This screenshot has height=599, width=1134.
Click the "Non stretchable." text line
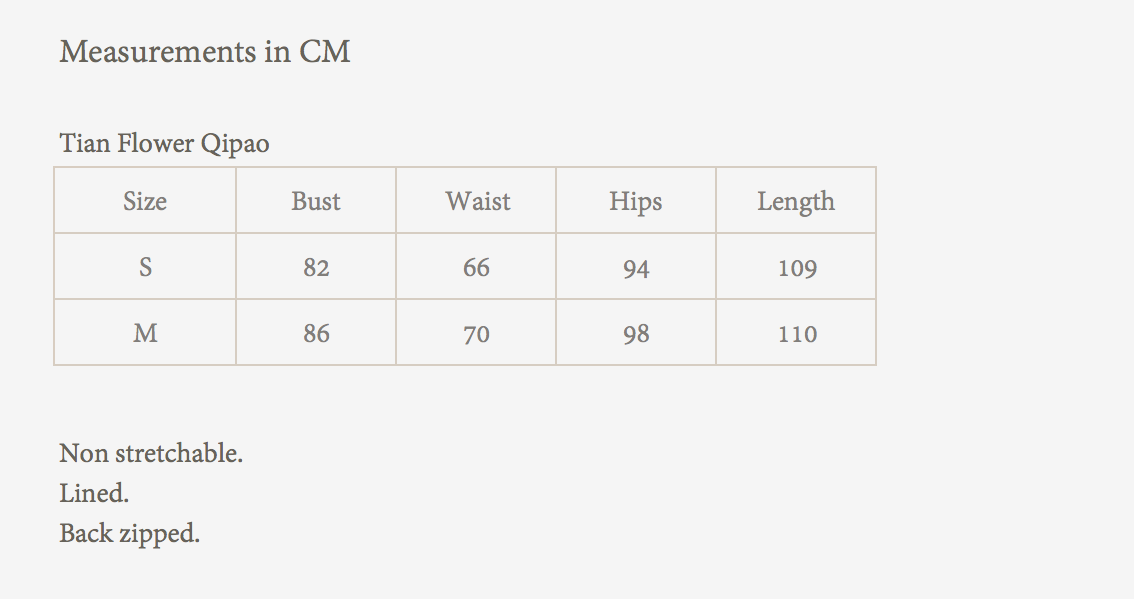[x=151, y=454]
